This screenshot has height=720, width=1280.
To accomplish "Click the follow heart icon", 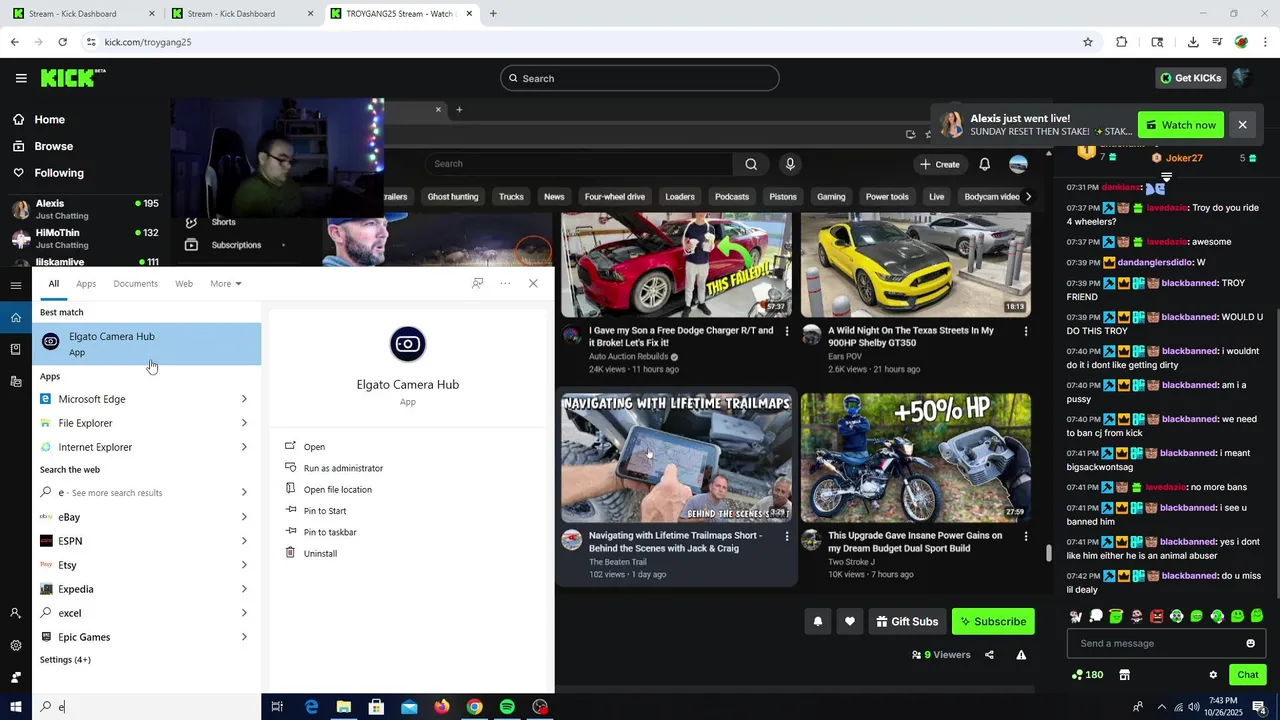I will (850, 621).
